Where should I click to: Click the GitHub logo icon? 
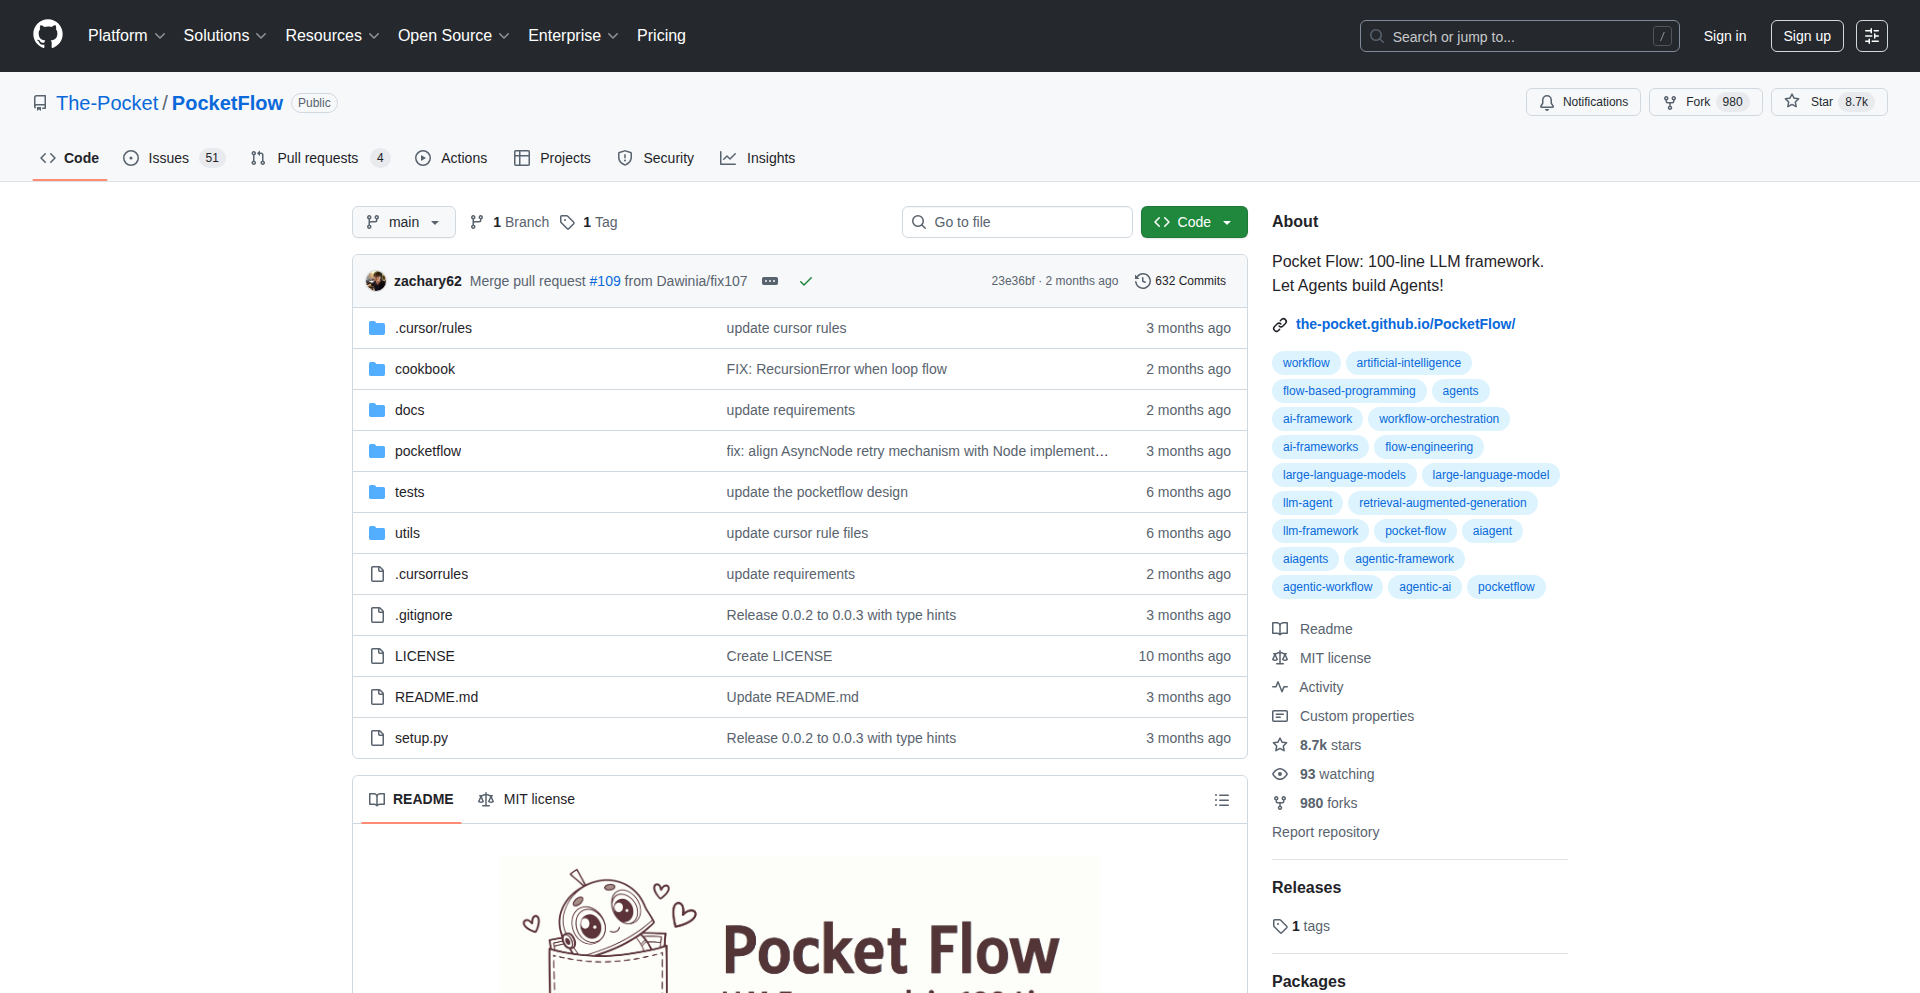(48, 35)
